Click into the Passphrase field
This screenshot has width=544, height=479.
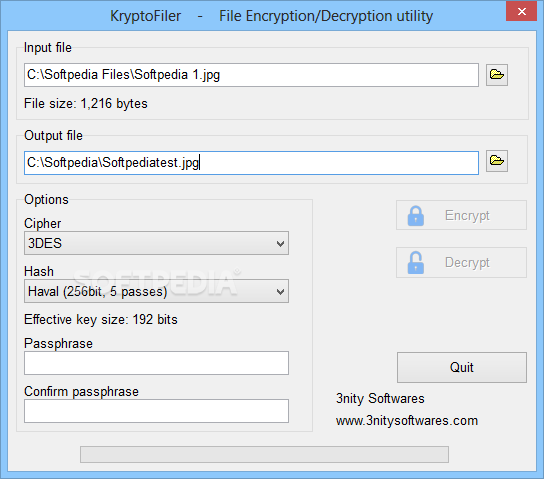(156, 363)
